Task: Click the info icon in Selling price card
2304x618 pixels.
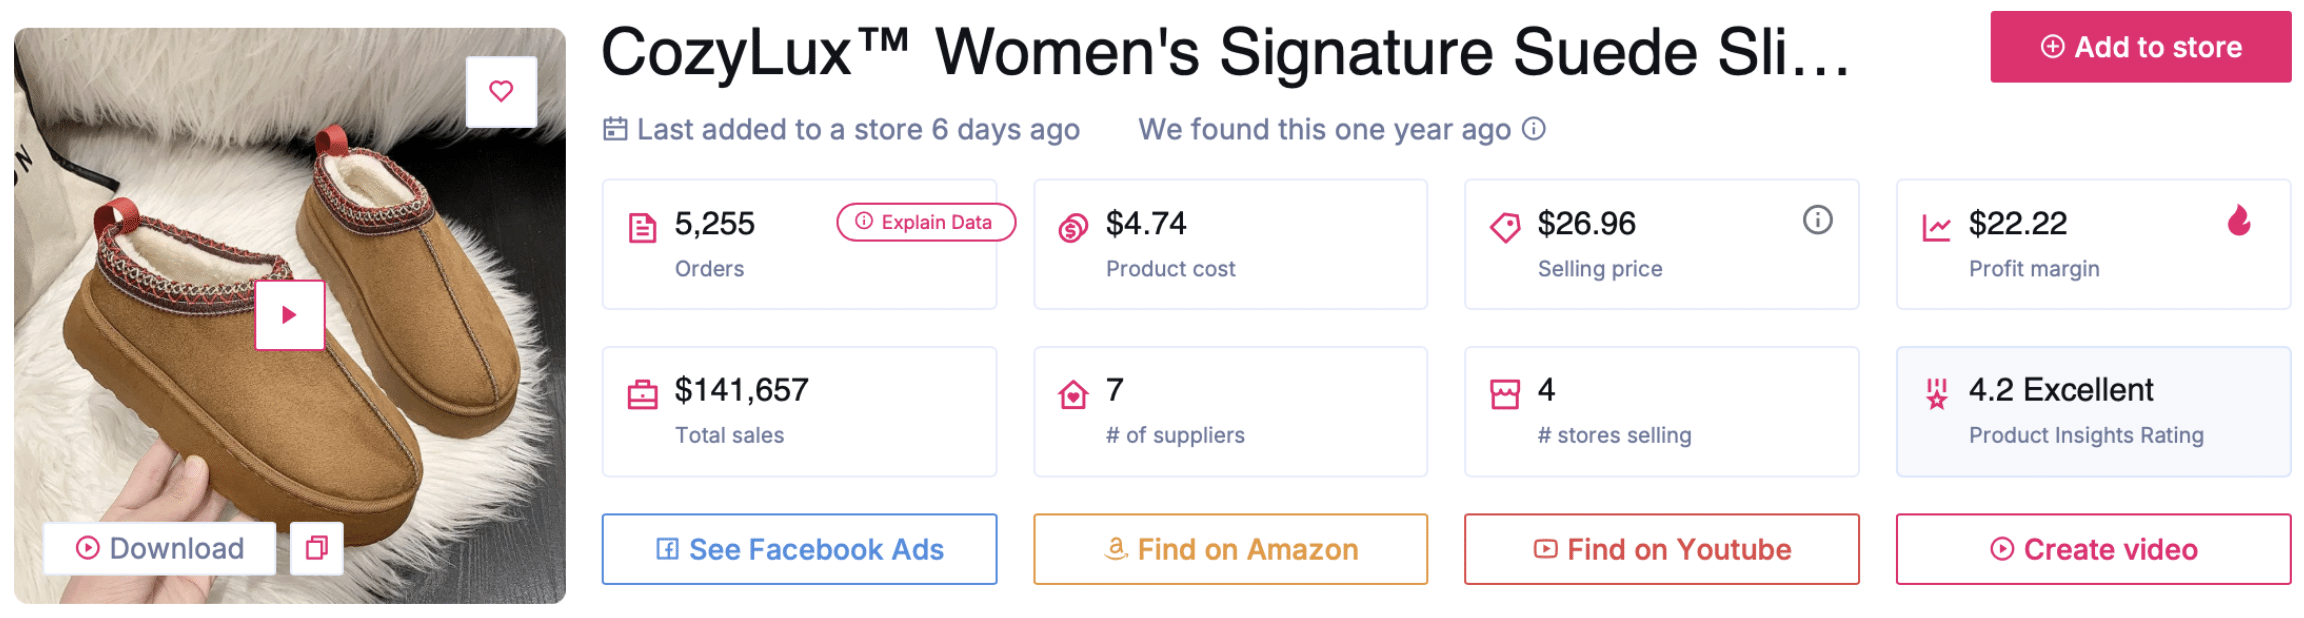Action: point(1817,220)
